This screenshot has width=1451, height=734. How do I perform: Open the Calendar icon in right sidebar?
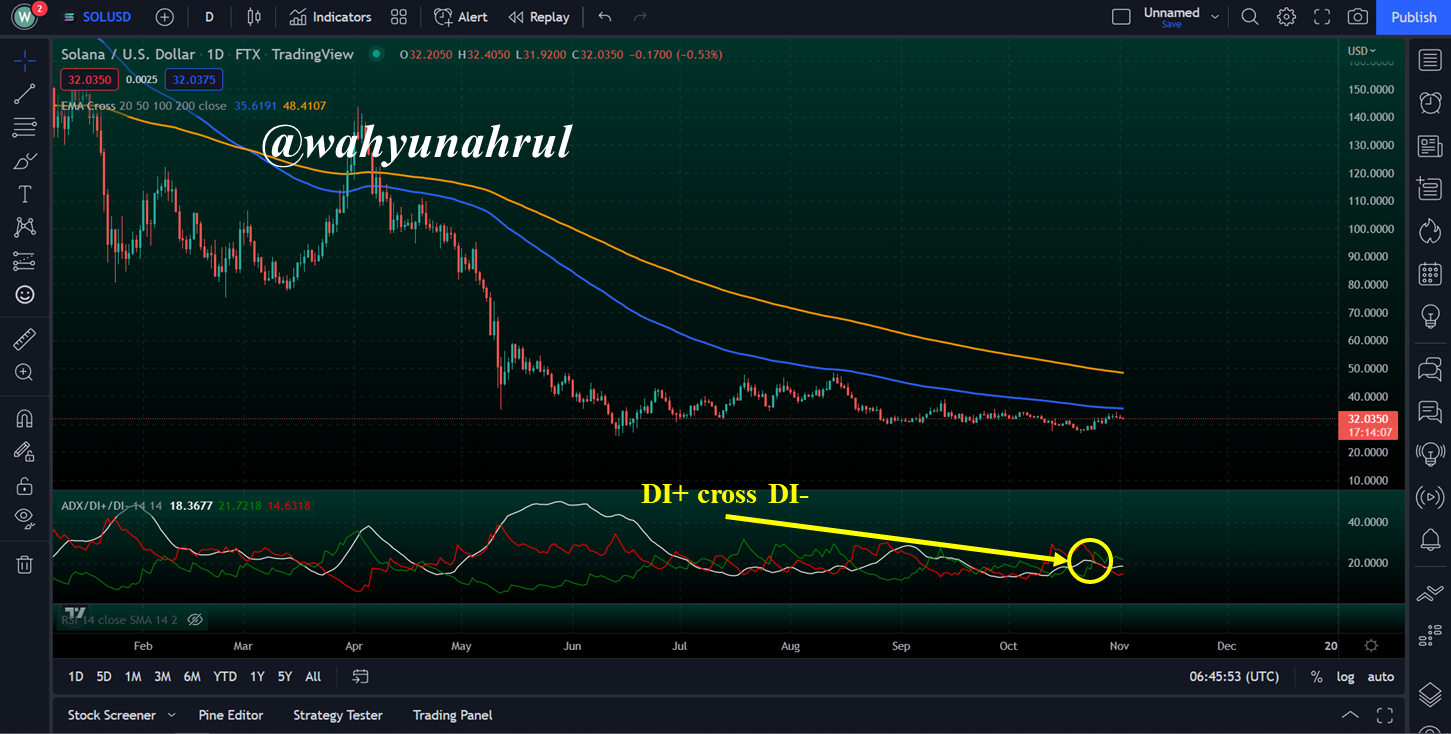pyautogui.click(x=1429, y=273)
